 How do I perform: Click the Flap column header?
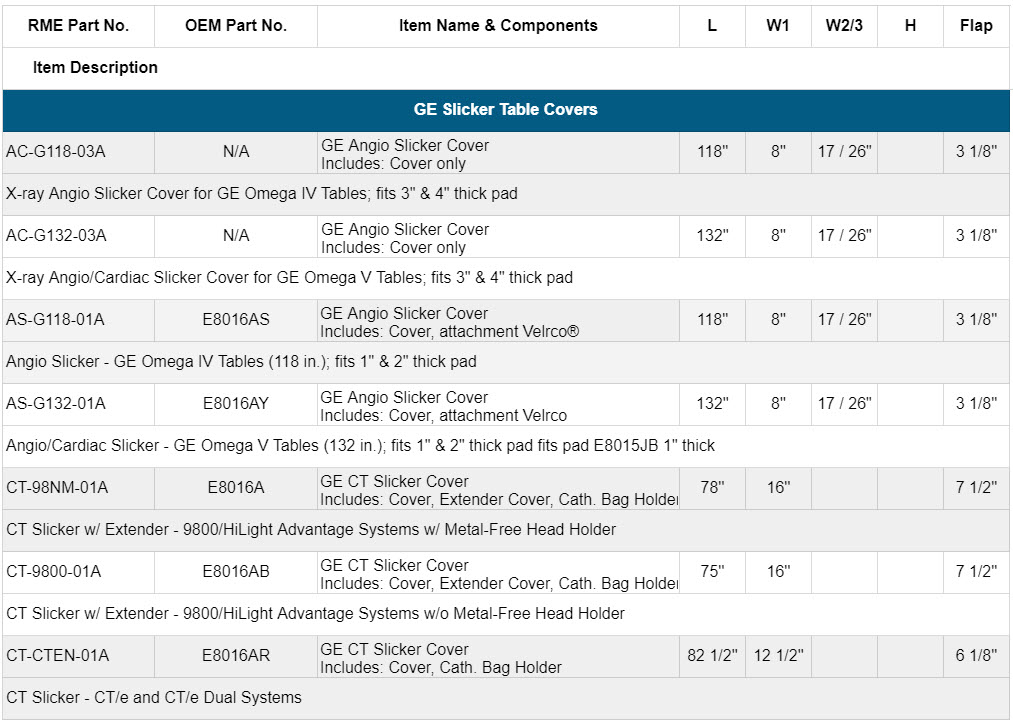tap(975, 26)
